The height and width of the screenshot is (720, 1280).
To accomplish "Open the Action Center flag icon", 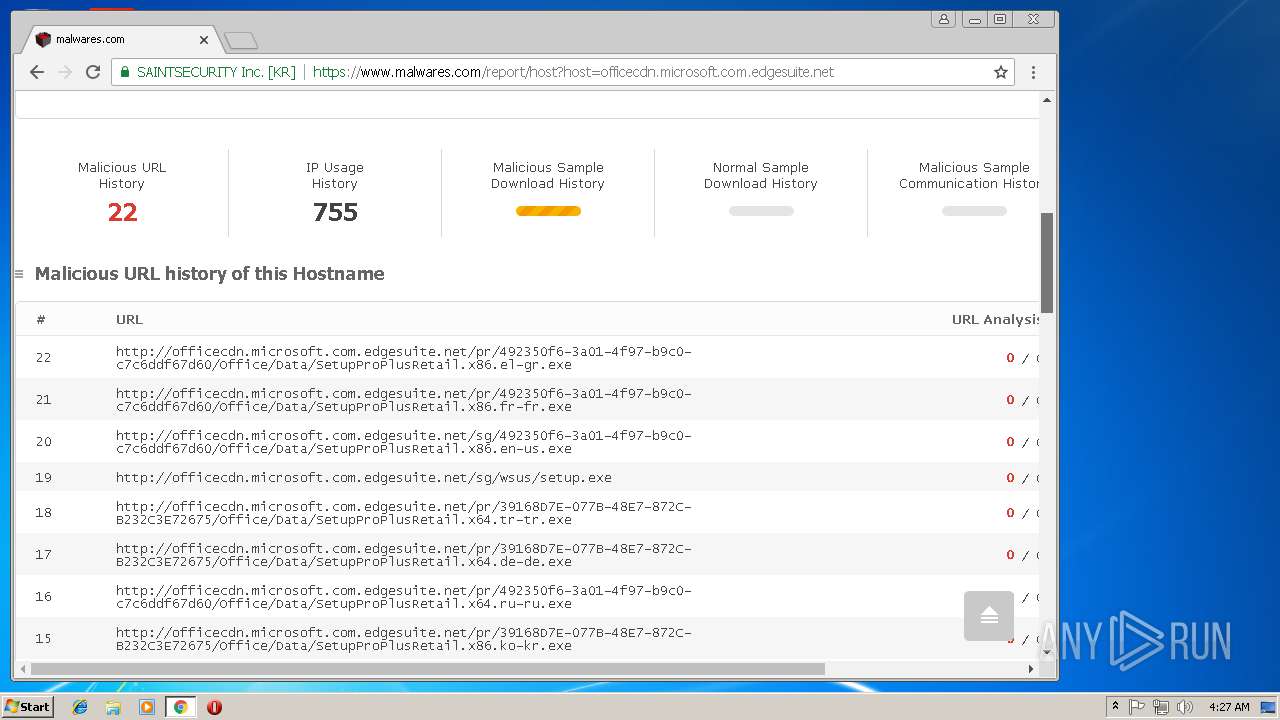I will (x=1137, y=707).
